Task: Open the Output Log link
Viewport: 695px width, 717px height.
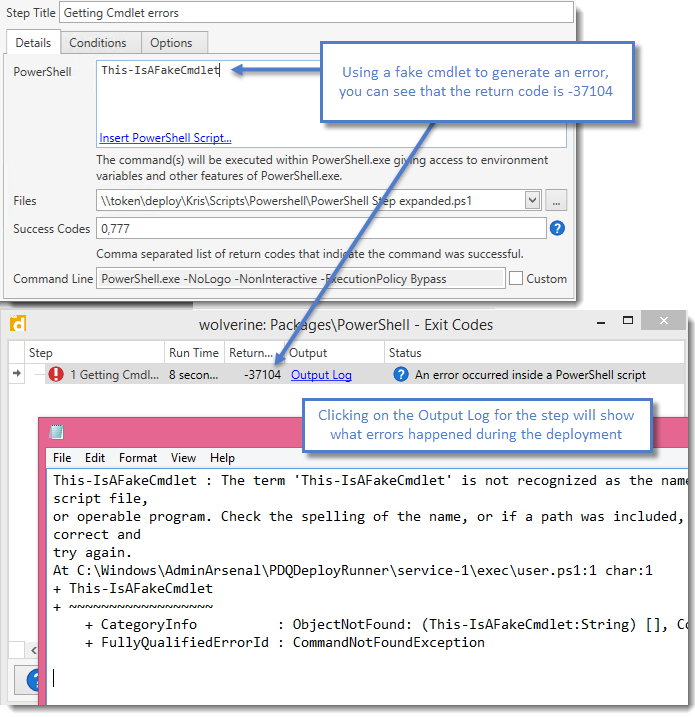Action: tap(321, 375)
